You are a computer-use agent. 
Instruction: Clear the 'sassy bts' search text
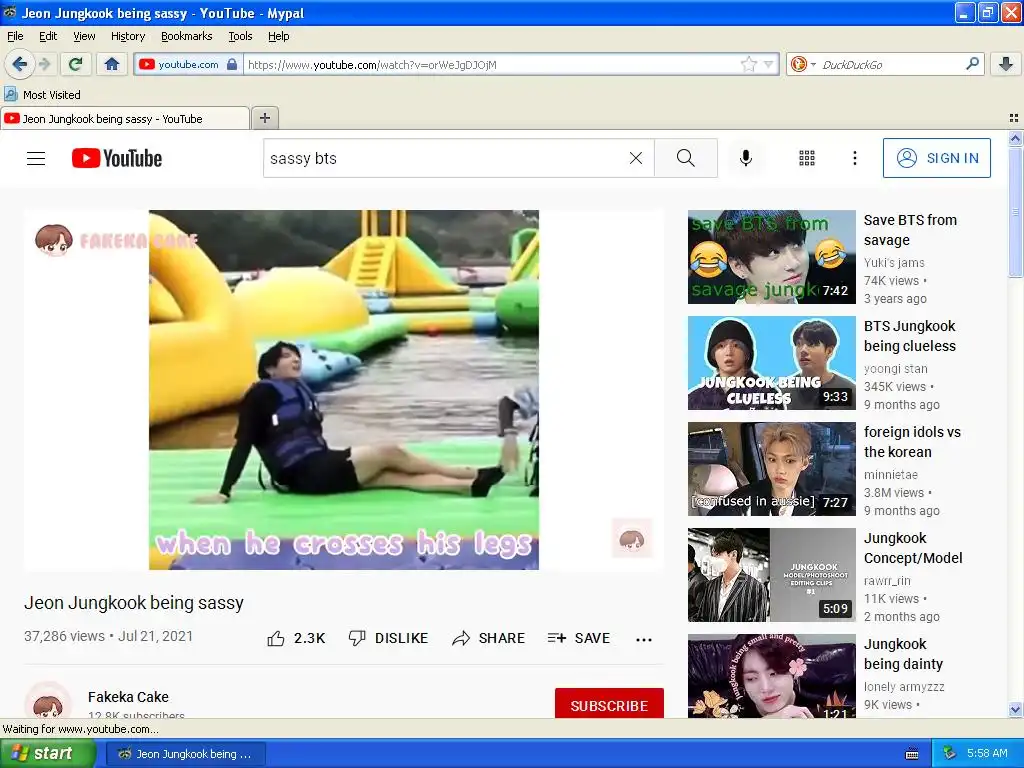[x=635, y=158]
